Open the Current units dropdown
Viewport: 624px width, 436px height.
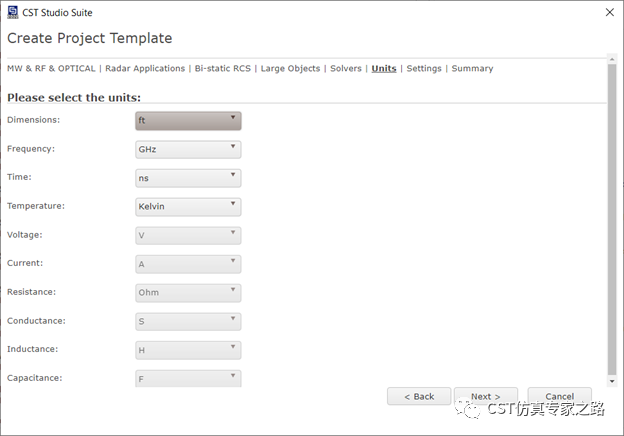click(188, 264)
